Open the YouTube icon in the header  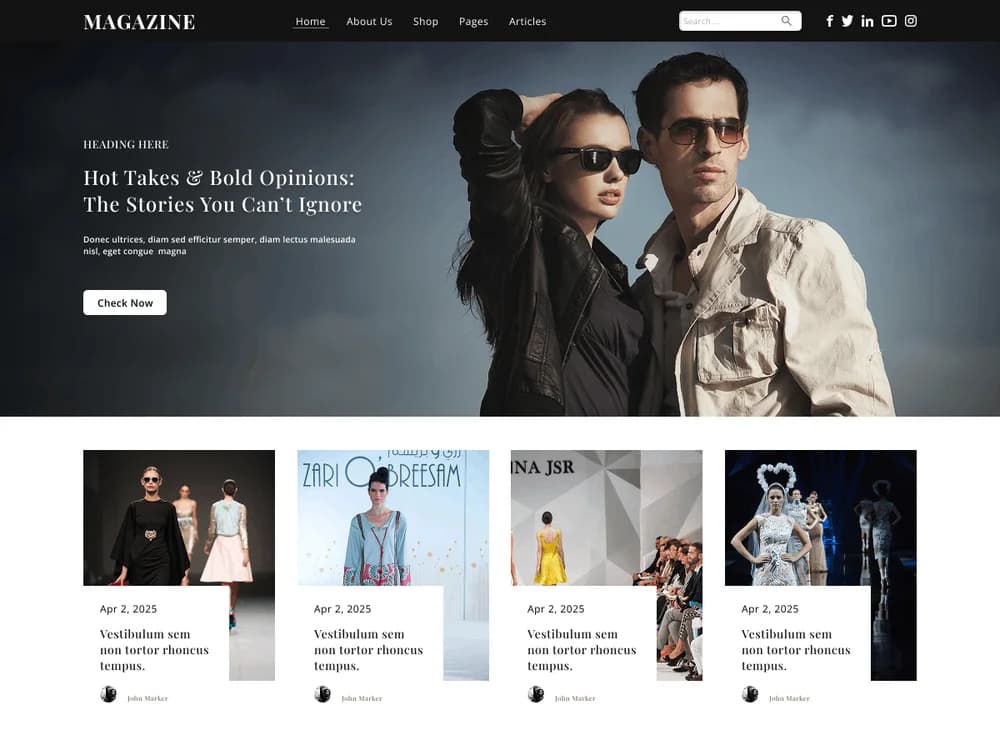point(888,20)
